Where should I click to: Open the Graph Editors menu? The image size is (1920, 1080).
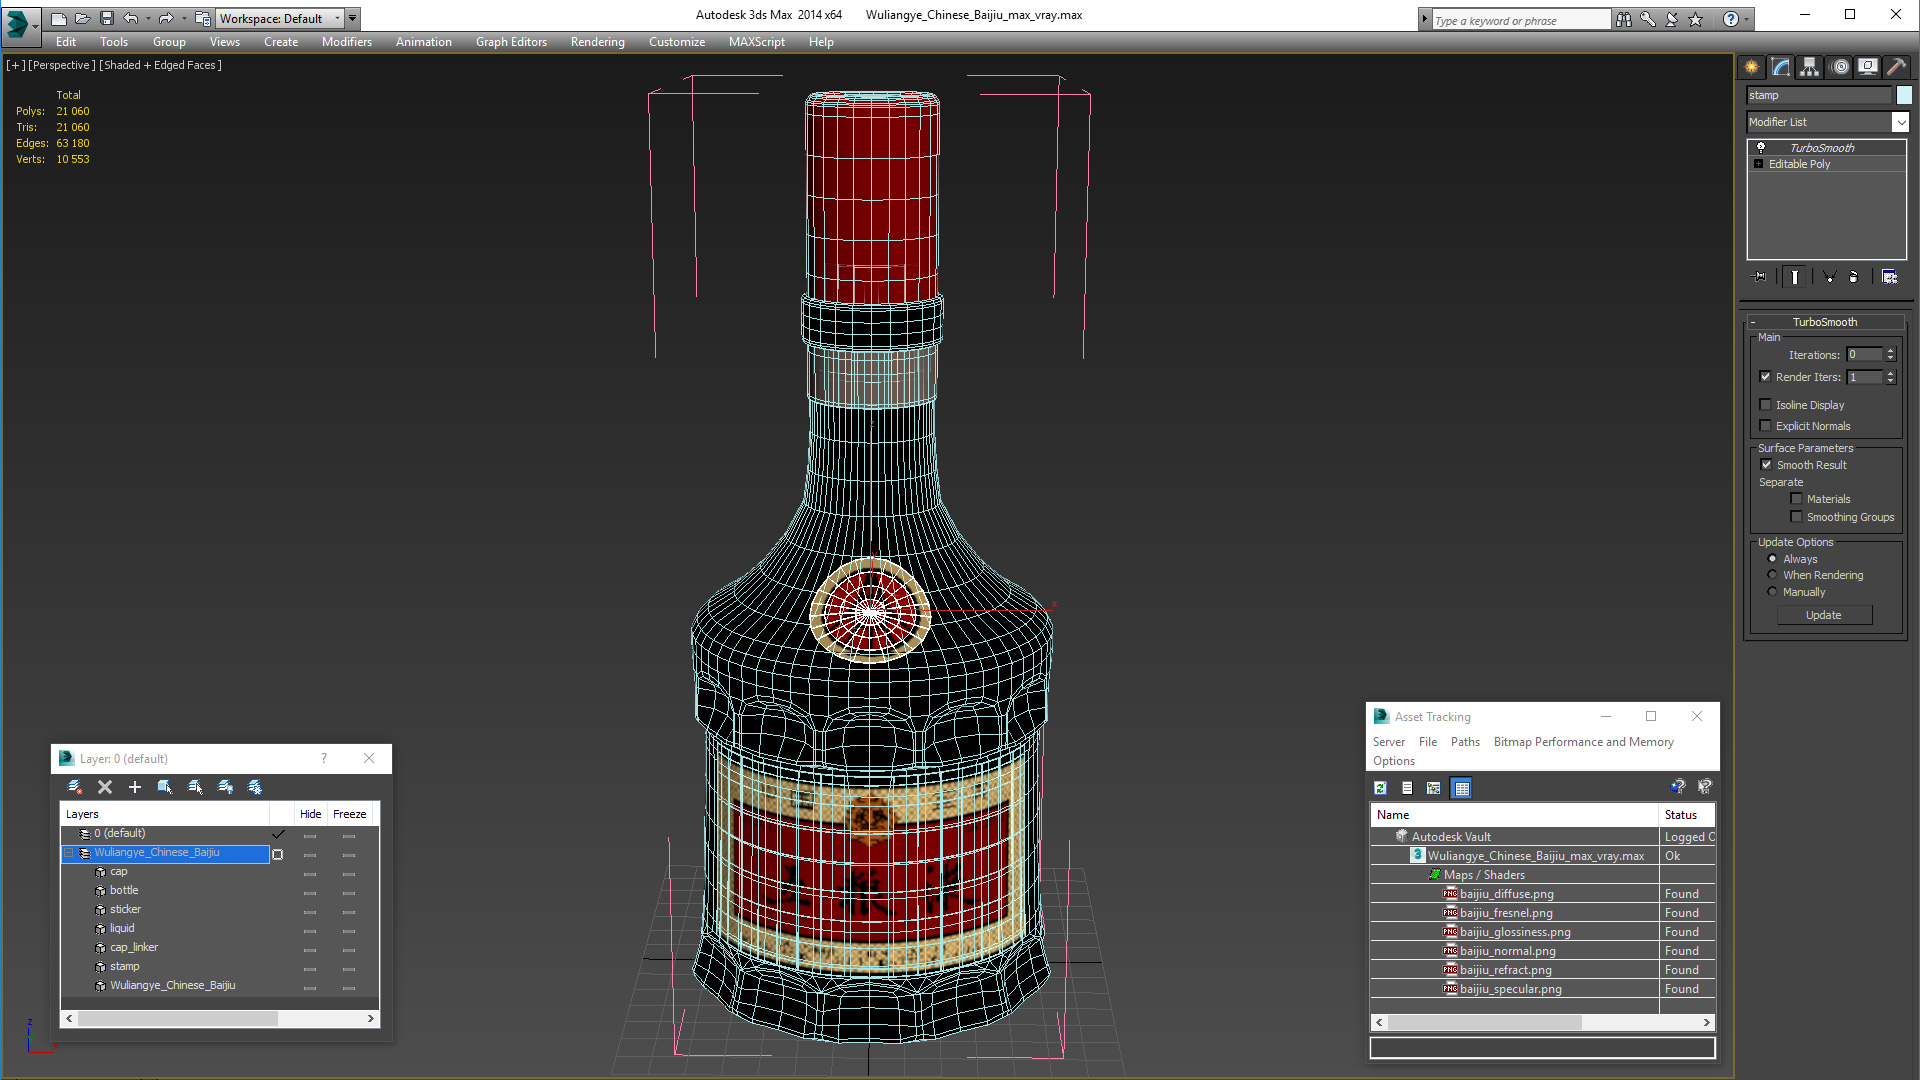pyautogui.click(x=511, y=42)
